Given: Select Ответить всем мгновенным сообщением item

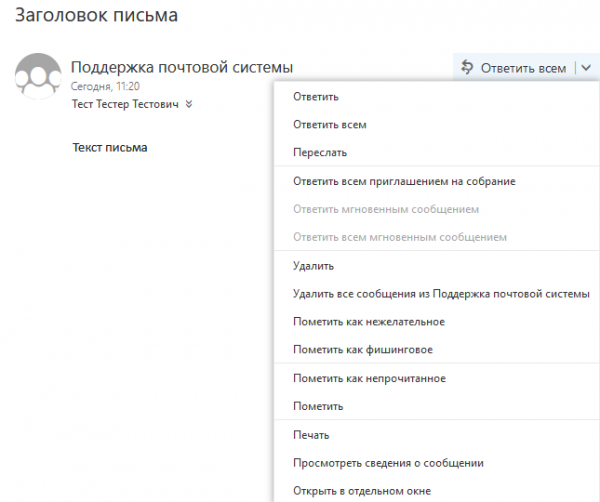Looking at the screenshot, I should coord(437,237).
